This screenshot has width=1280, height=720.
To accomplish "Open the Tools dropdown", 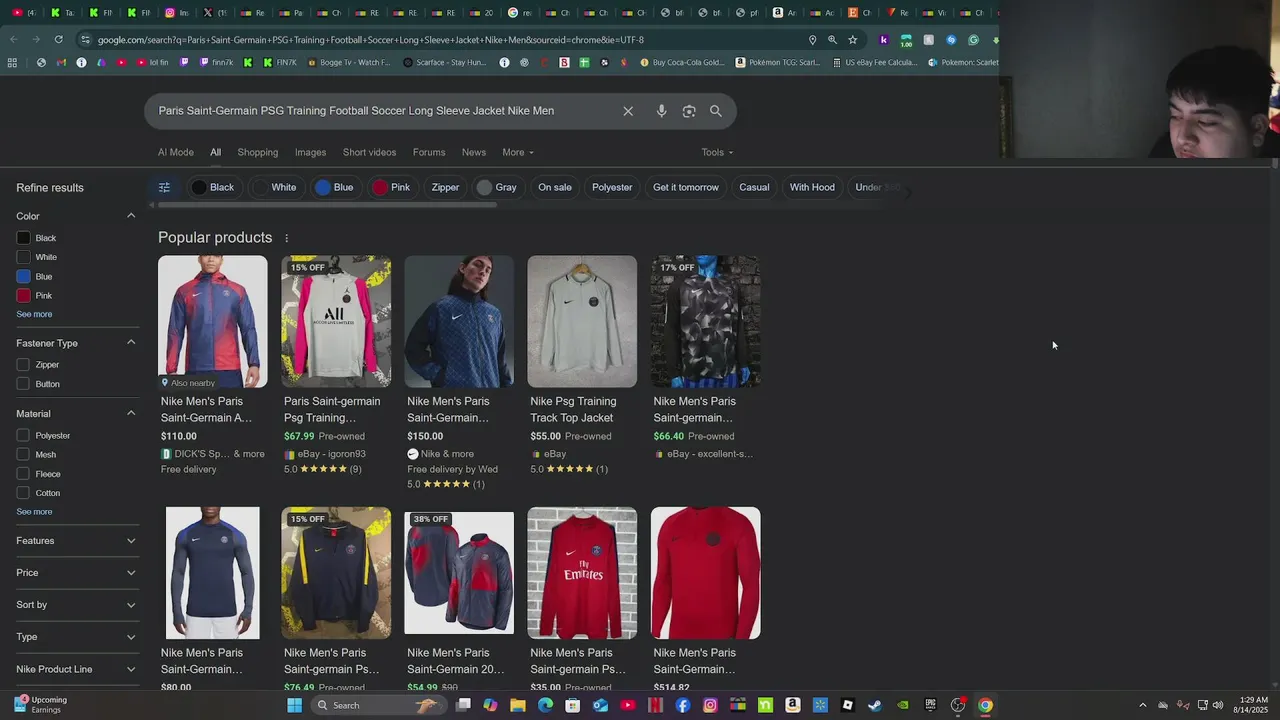I will click(x=717, y=152).
